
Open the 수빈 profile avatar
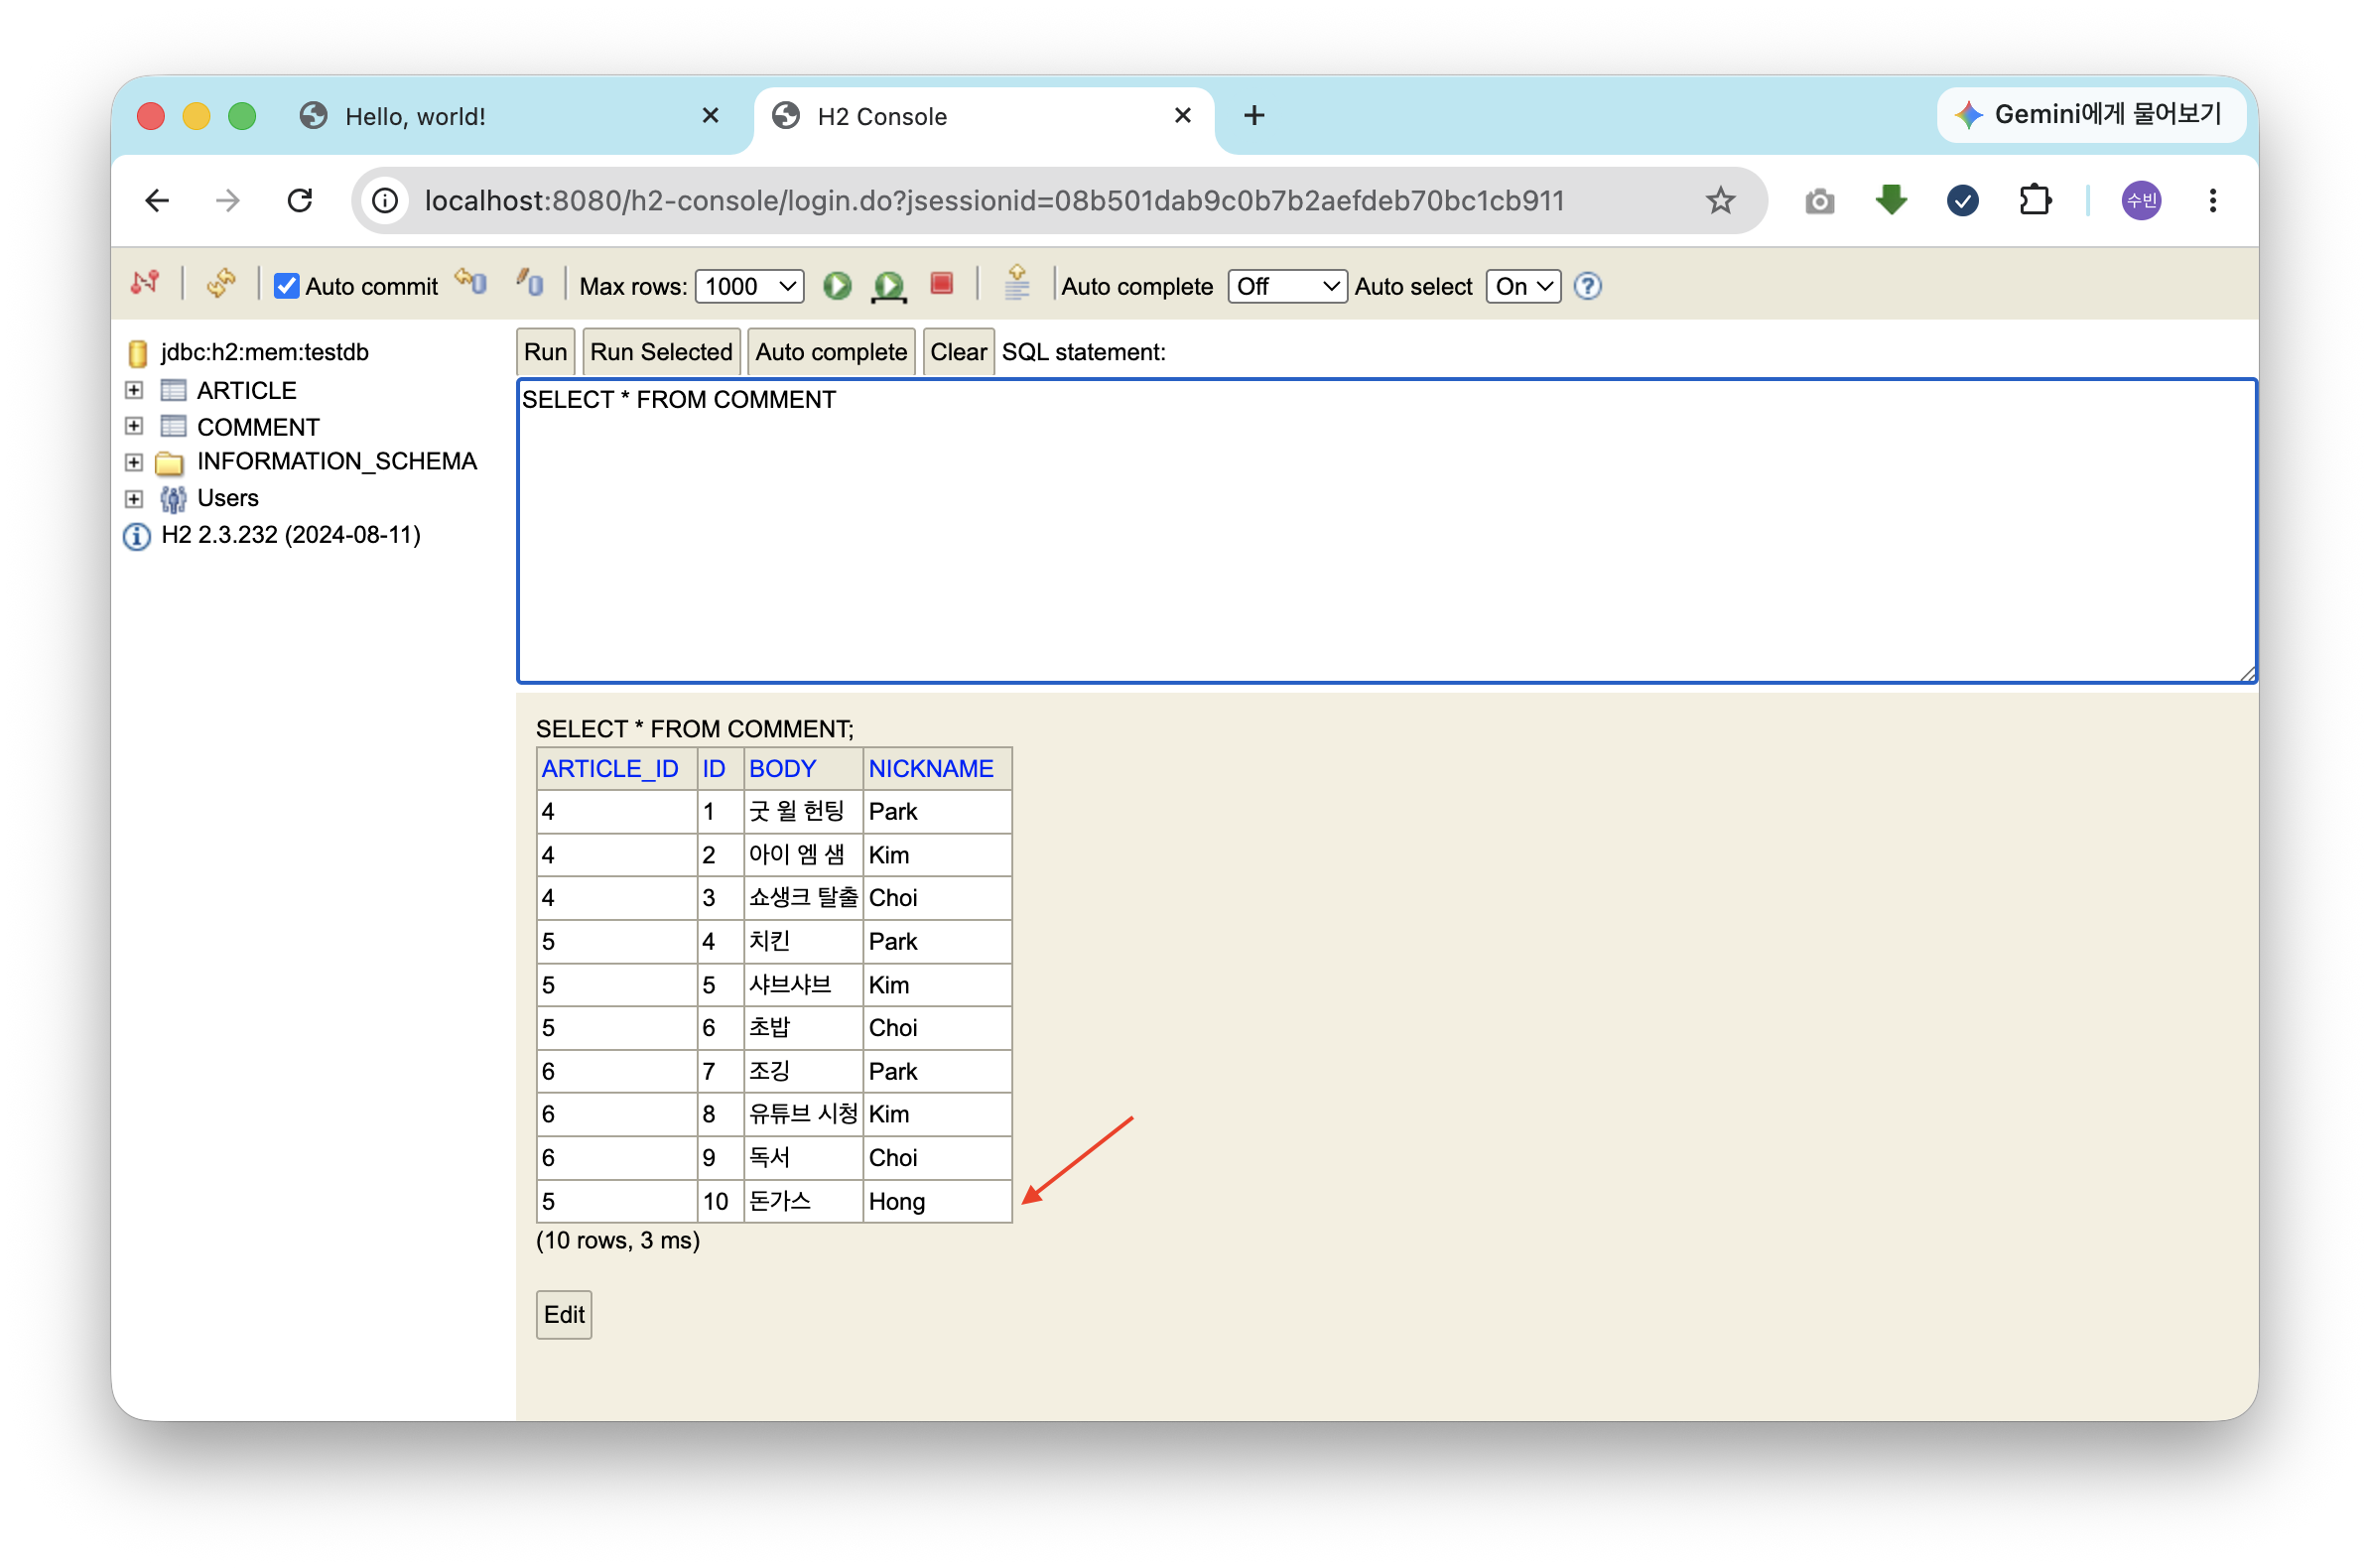click(x=2141, y=201)
